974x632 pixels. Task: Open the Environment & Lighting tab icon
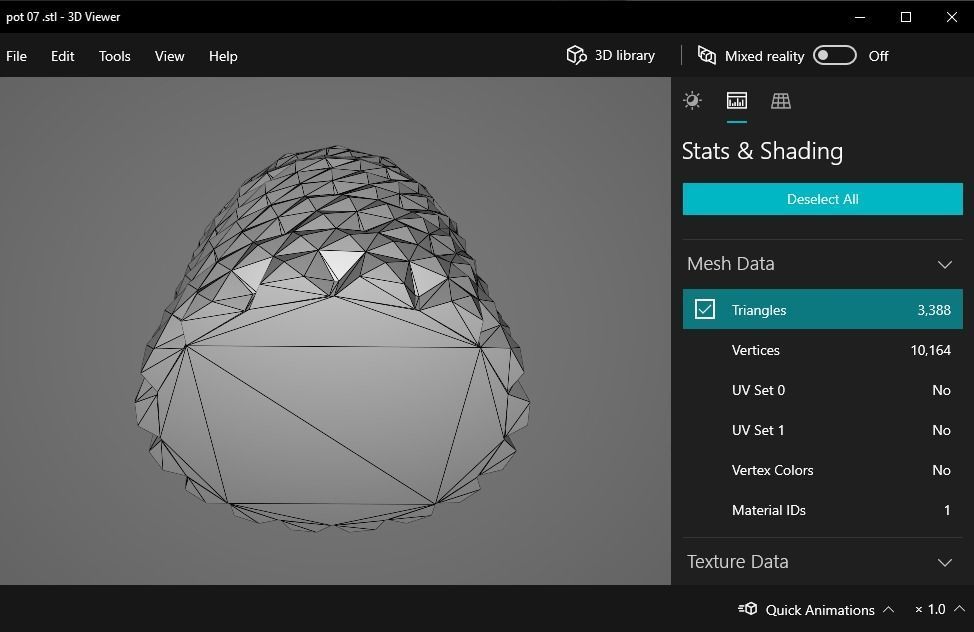pyautogui.click(x=692, y=101)
